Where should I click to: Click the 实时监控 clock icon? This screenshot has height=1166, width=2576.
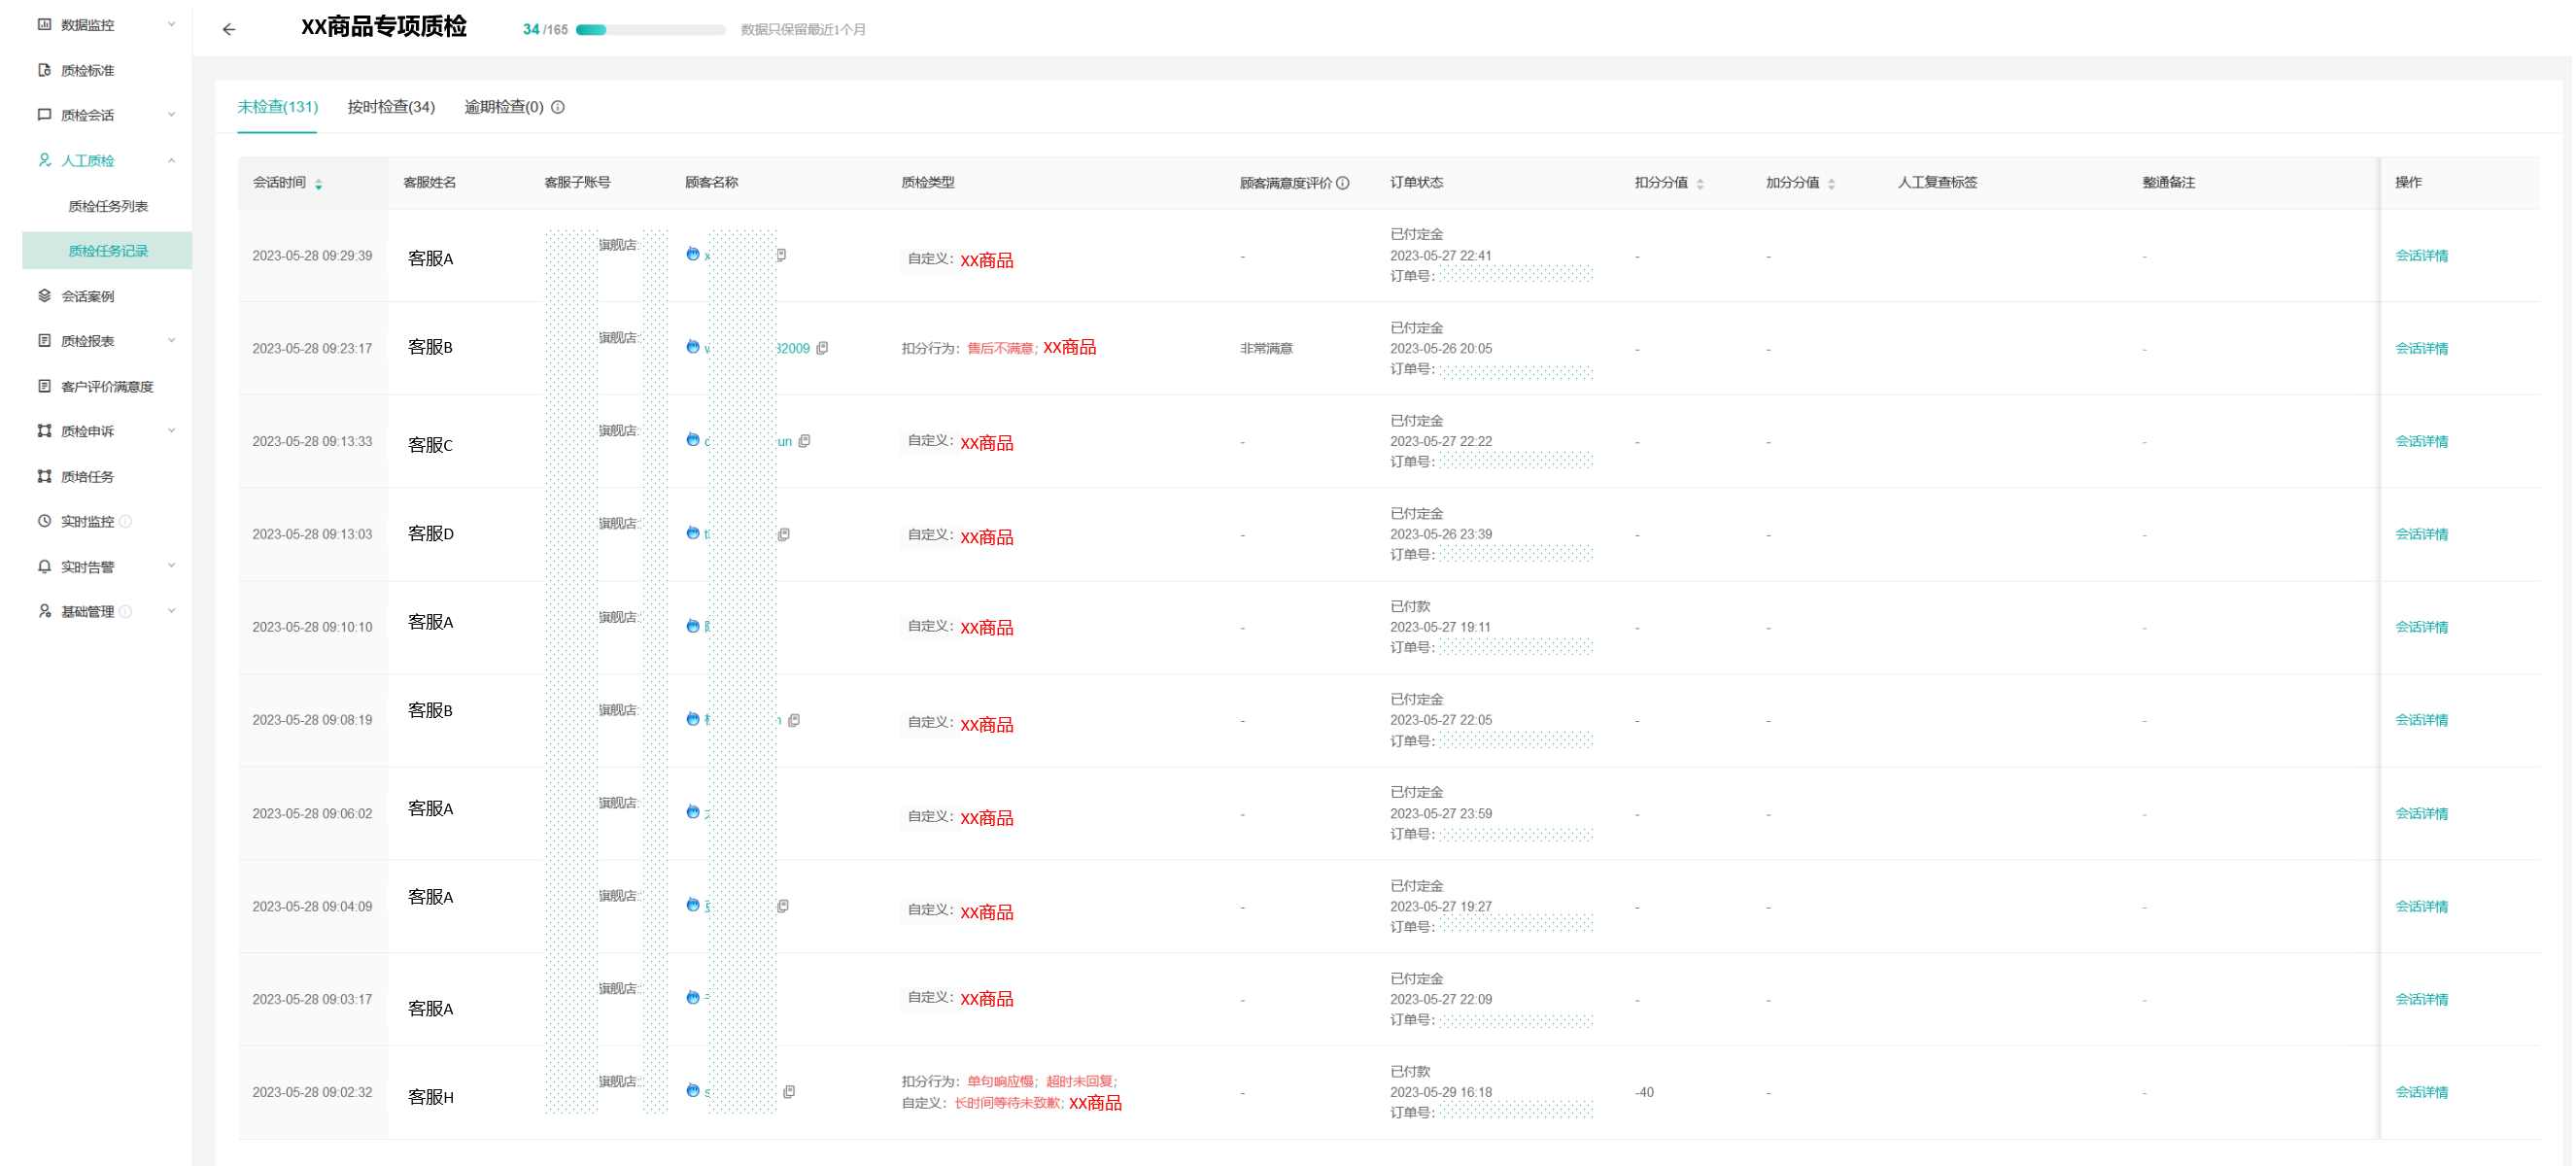point(44,521)
